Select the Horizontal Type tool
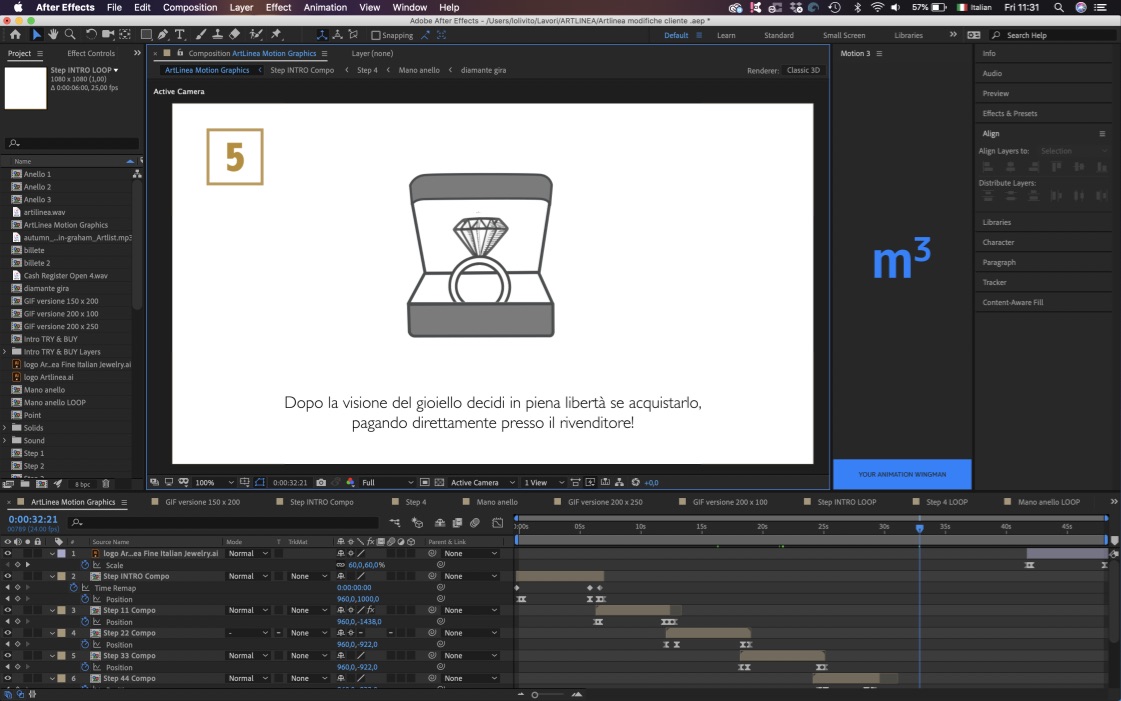Viewport: 1121px width, 701px height. [180, 34]
